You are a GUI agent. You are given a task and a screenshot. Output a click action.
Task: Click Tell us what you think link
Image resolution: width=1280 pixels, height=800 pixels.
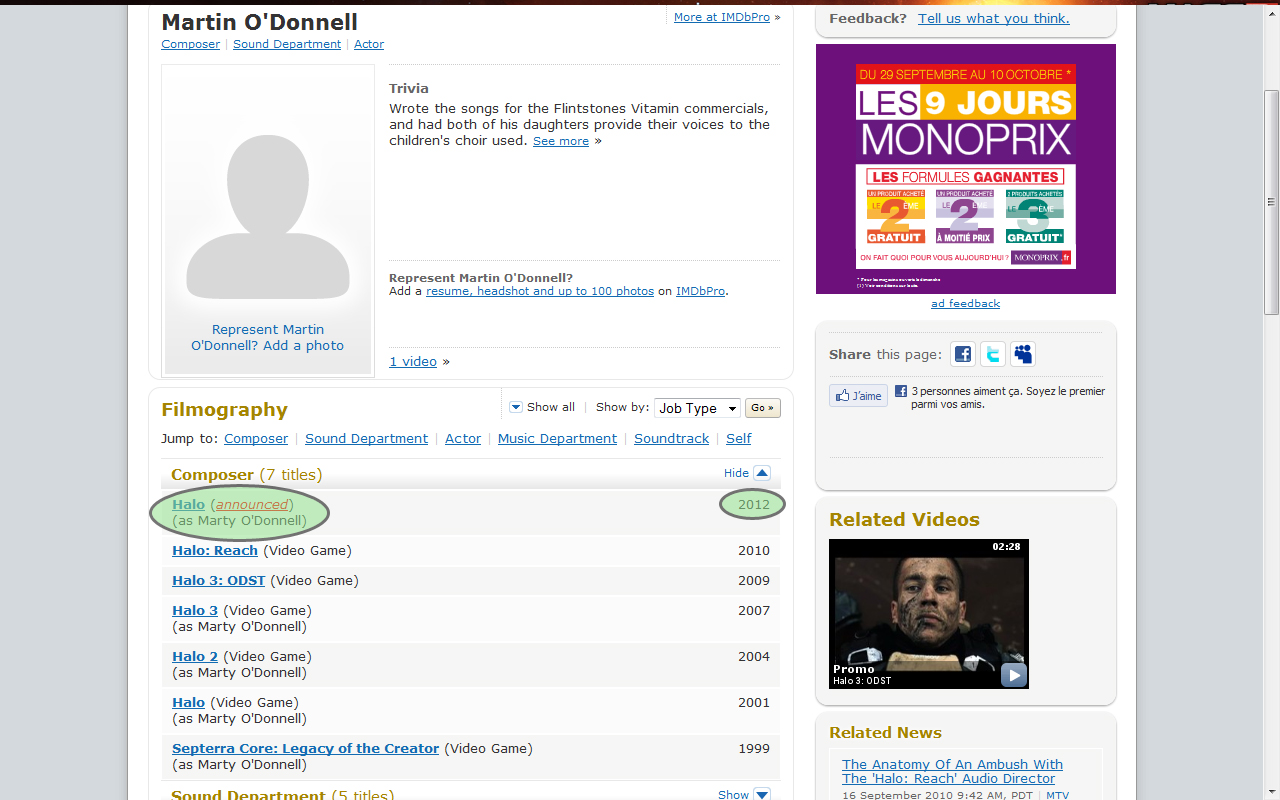point(993,18)
